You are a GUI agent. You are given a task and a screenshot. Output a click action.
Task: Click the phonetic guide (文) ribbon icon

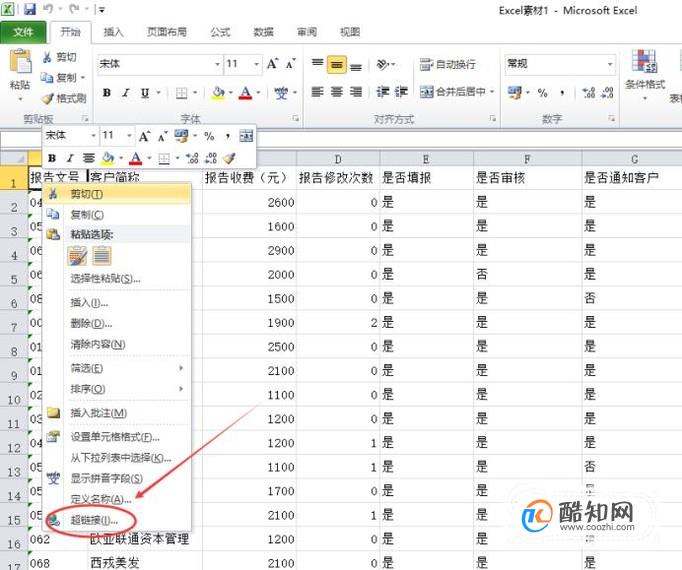pyautogui.click(x=281, y=92)
